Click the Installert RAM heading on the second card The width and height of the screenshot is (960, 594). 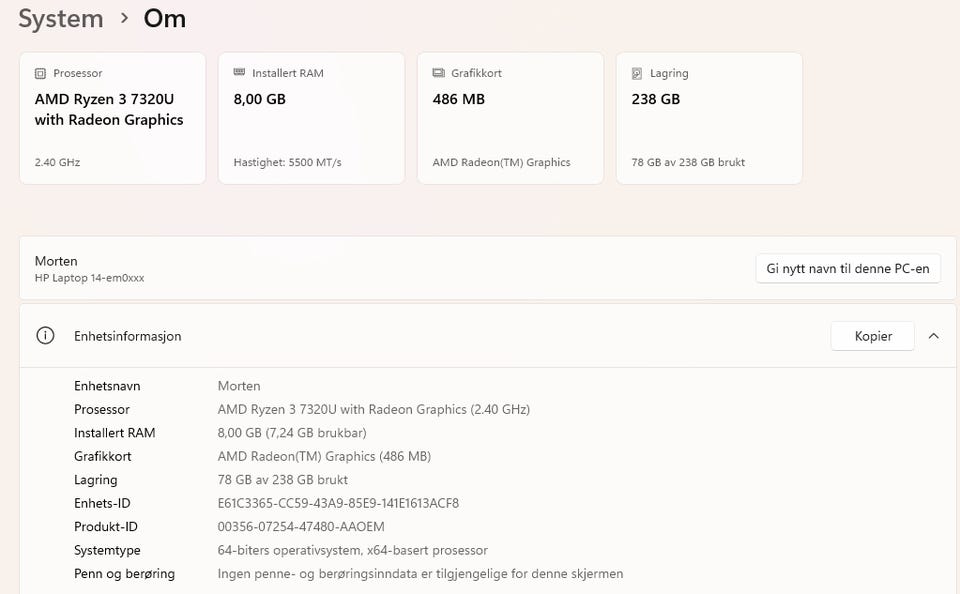click(288, 73)
